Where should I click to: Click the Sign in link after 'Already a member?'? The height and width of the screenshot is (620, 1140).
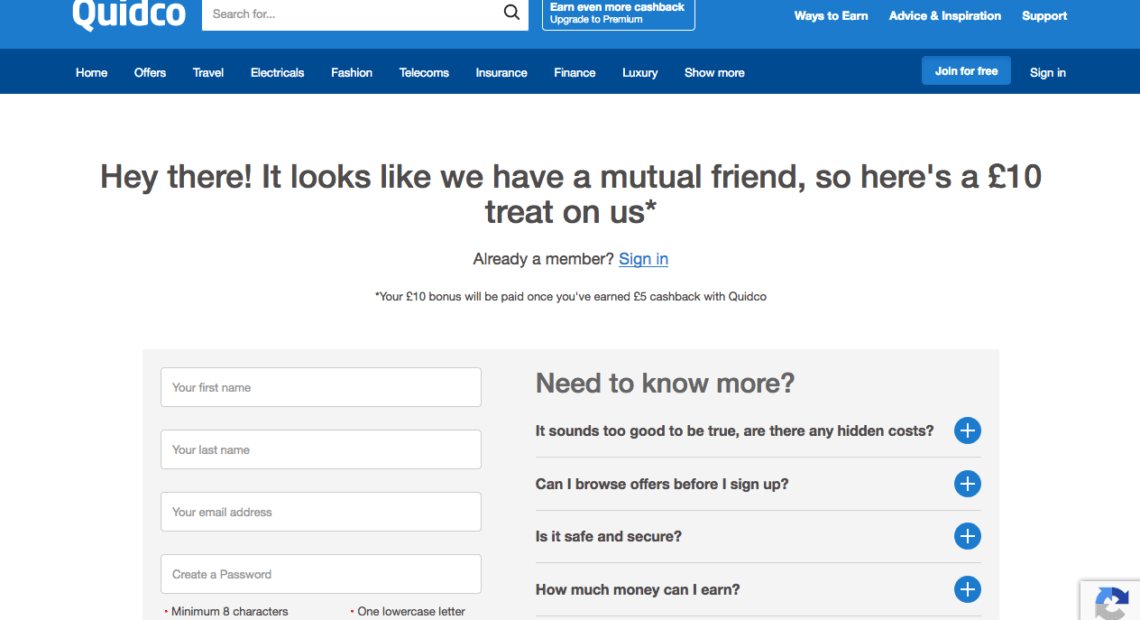coord(643,259)
